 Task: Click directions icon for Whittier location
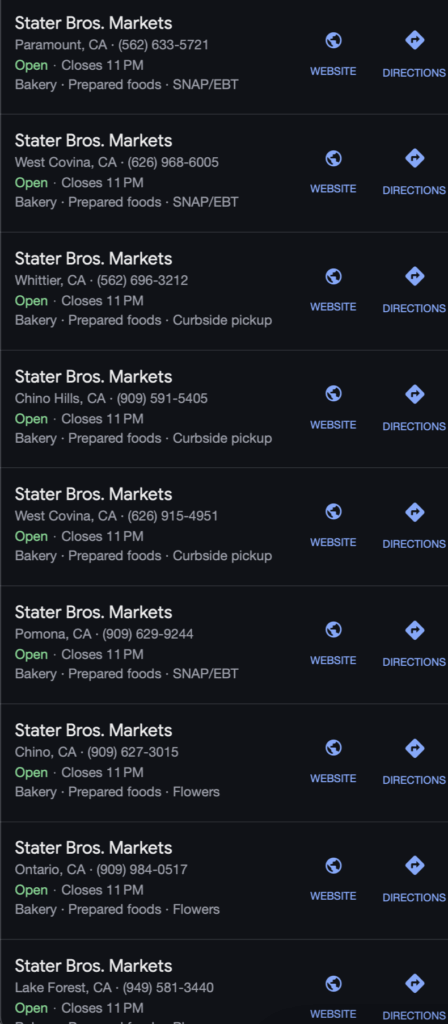(414, 277)
